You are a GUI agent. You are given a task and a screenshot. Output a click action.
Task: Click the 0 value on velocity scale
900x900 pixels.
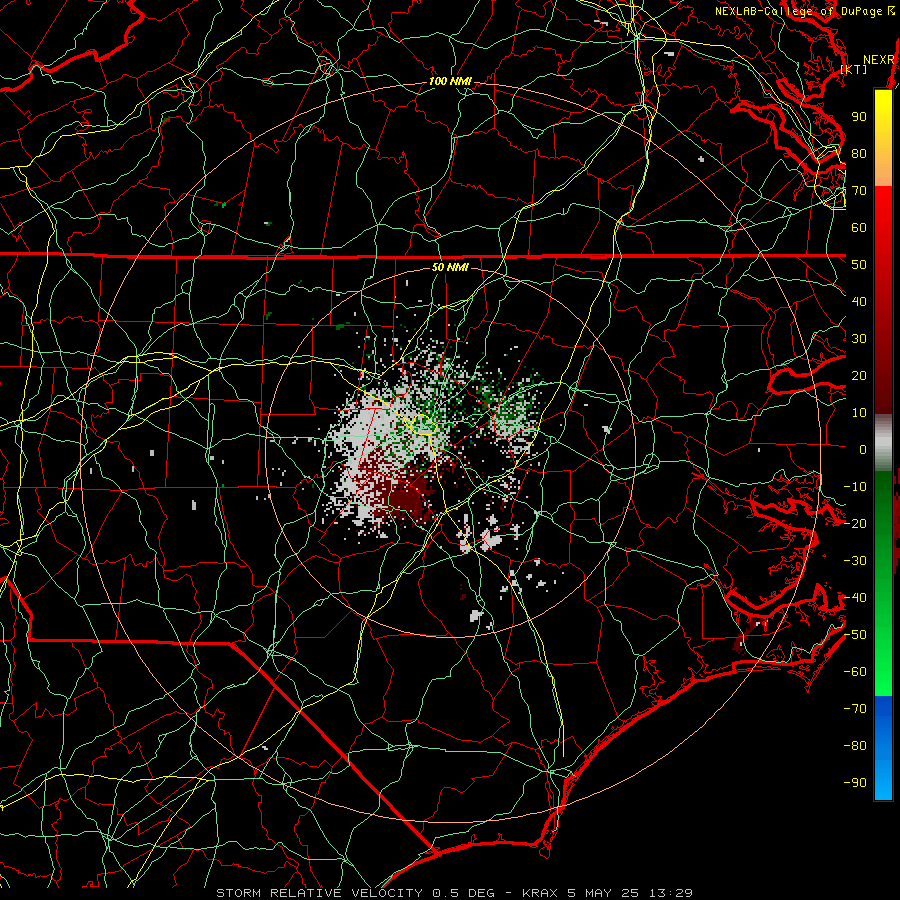(863, 449)
